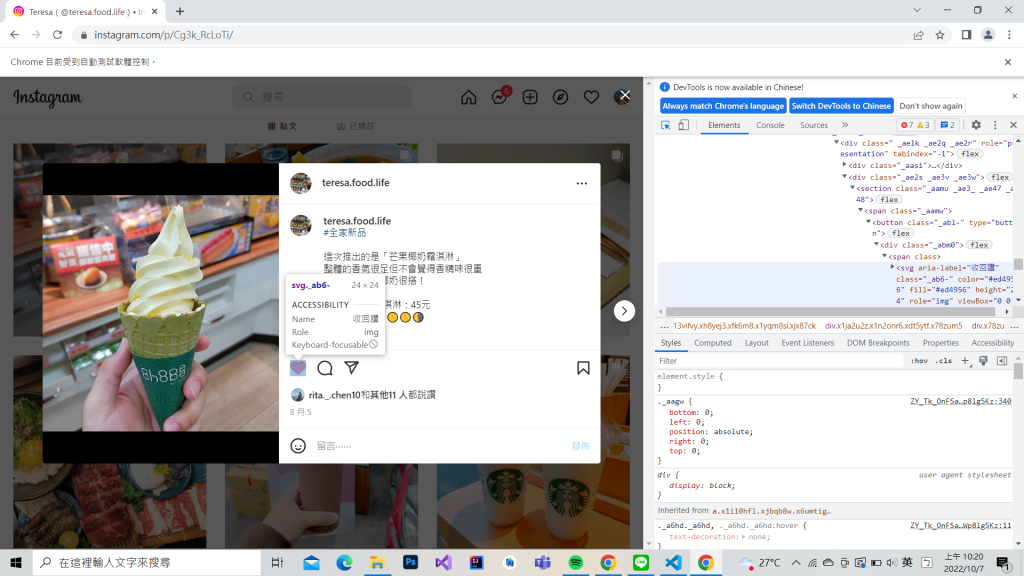Go to next photo with arrow
The height and width of the screenshot is (576, 1024).
(x=624, y=311)
